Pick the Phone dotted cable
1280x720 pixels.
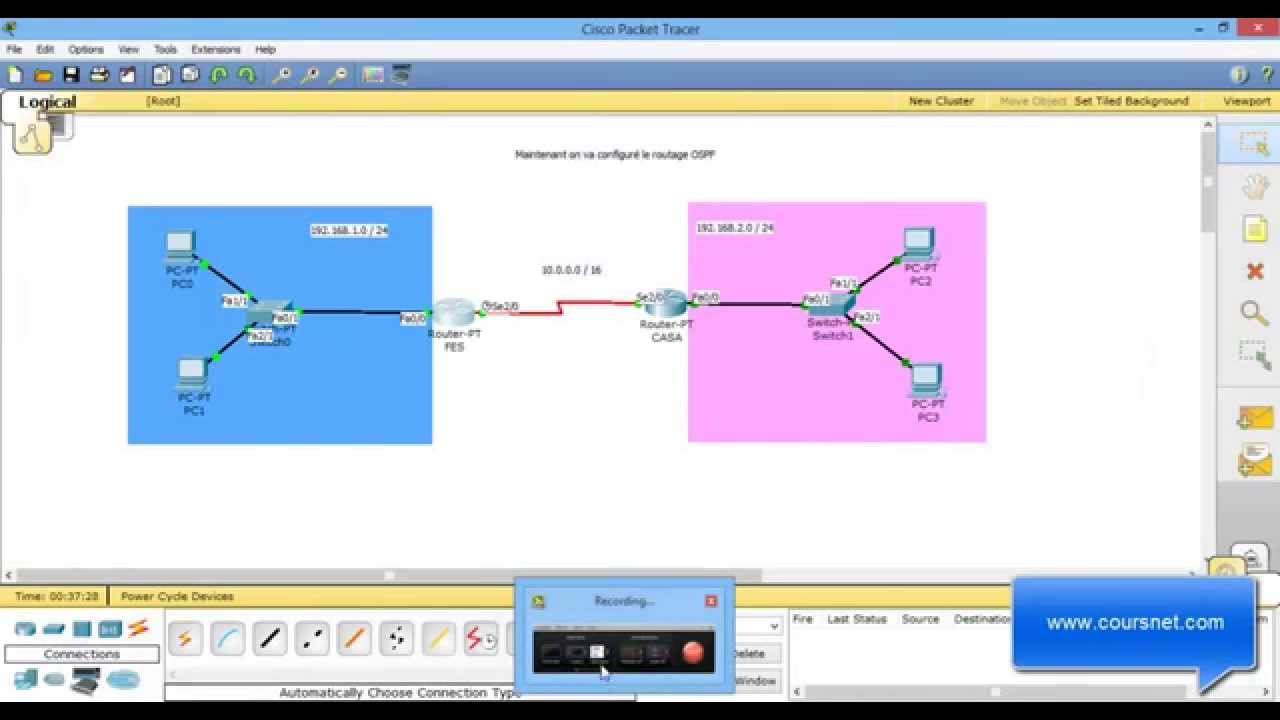click(x=397, y=638)
